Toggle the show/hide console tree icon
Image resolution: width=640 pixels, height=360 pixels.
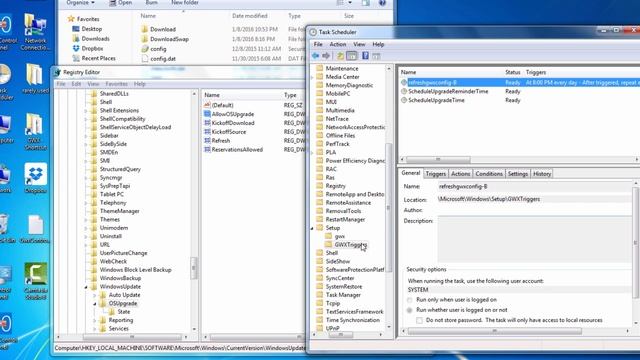[351, 56]
